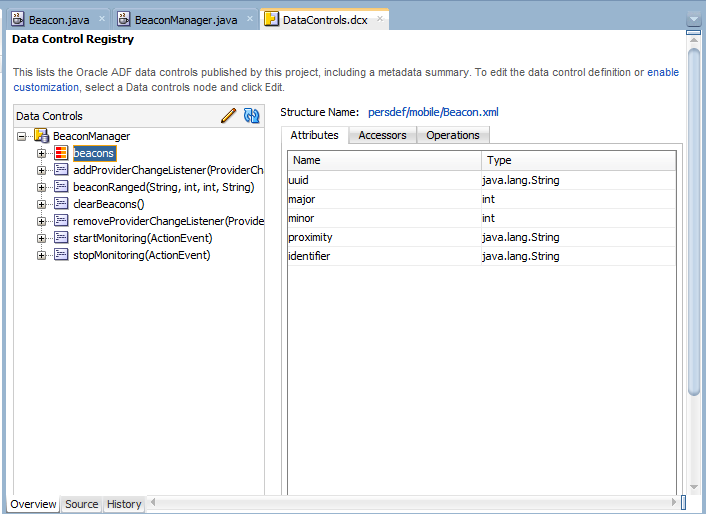
Task: Select beaconRanged(String, int, int, String) item
Action: 163,187
